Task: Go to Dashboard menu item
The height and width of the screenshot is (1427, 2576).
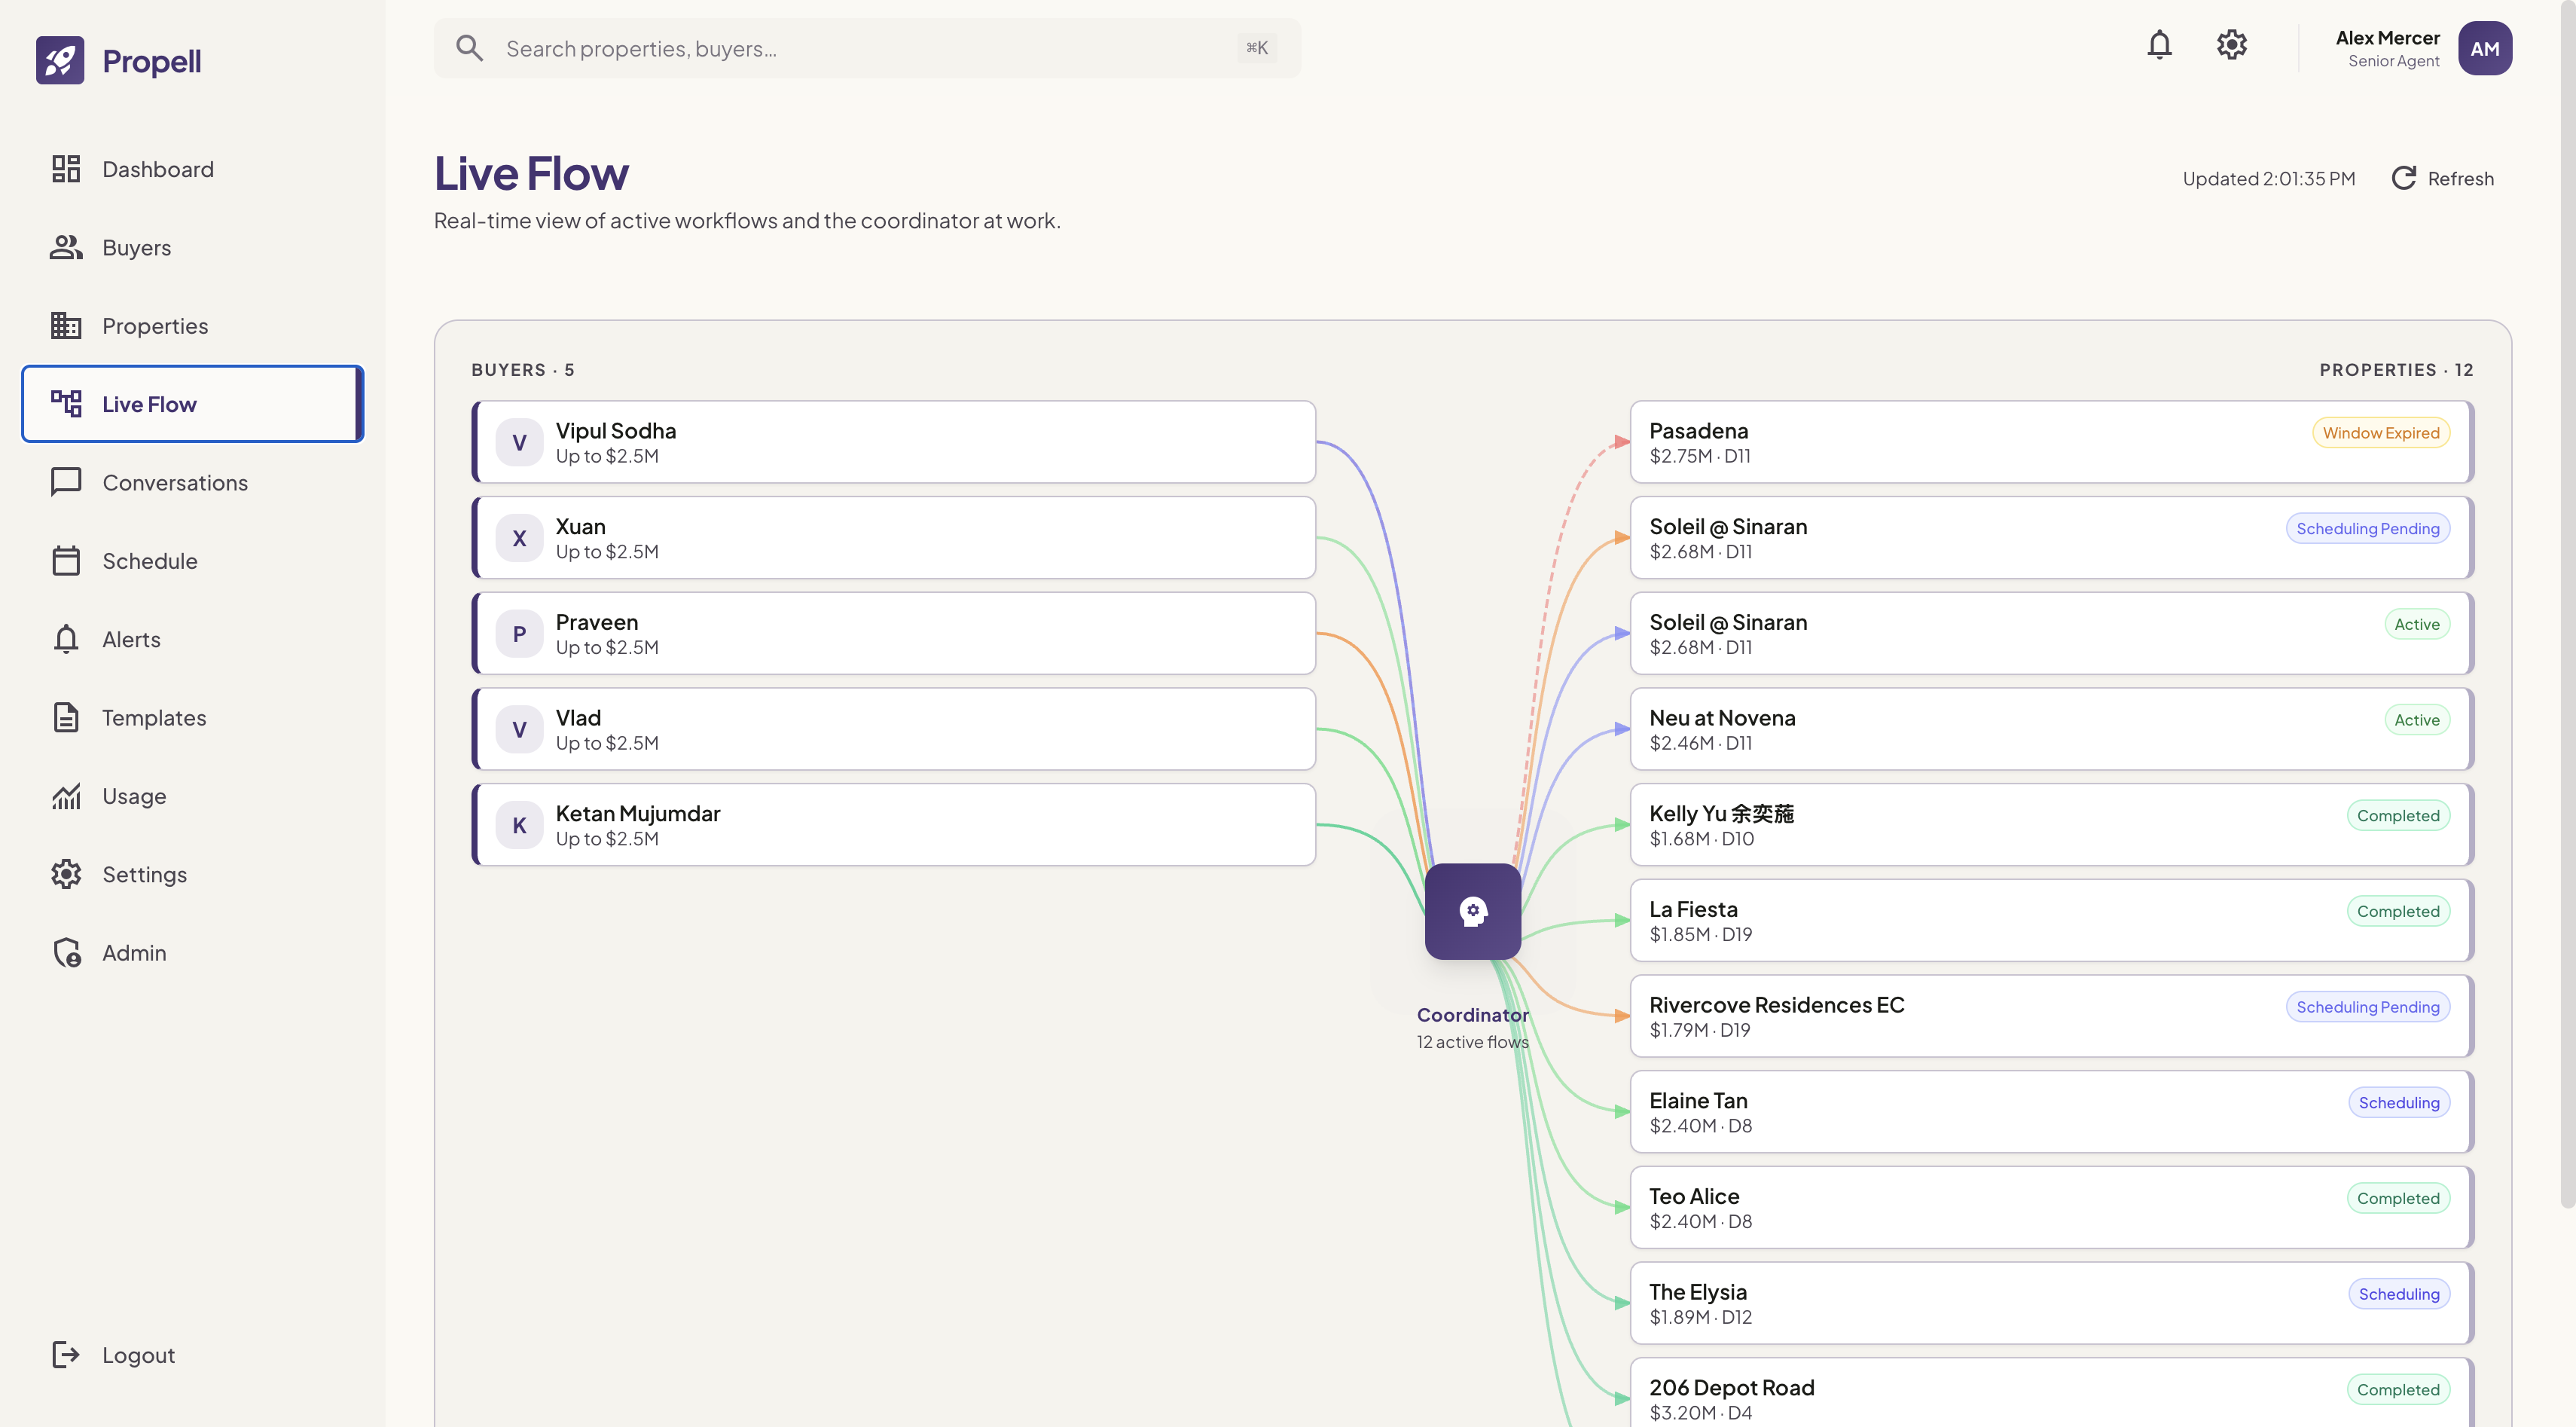Action: click(192, 169)
